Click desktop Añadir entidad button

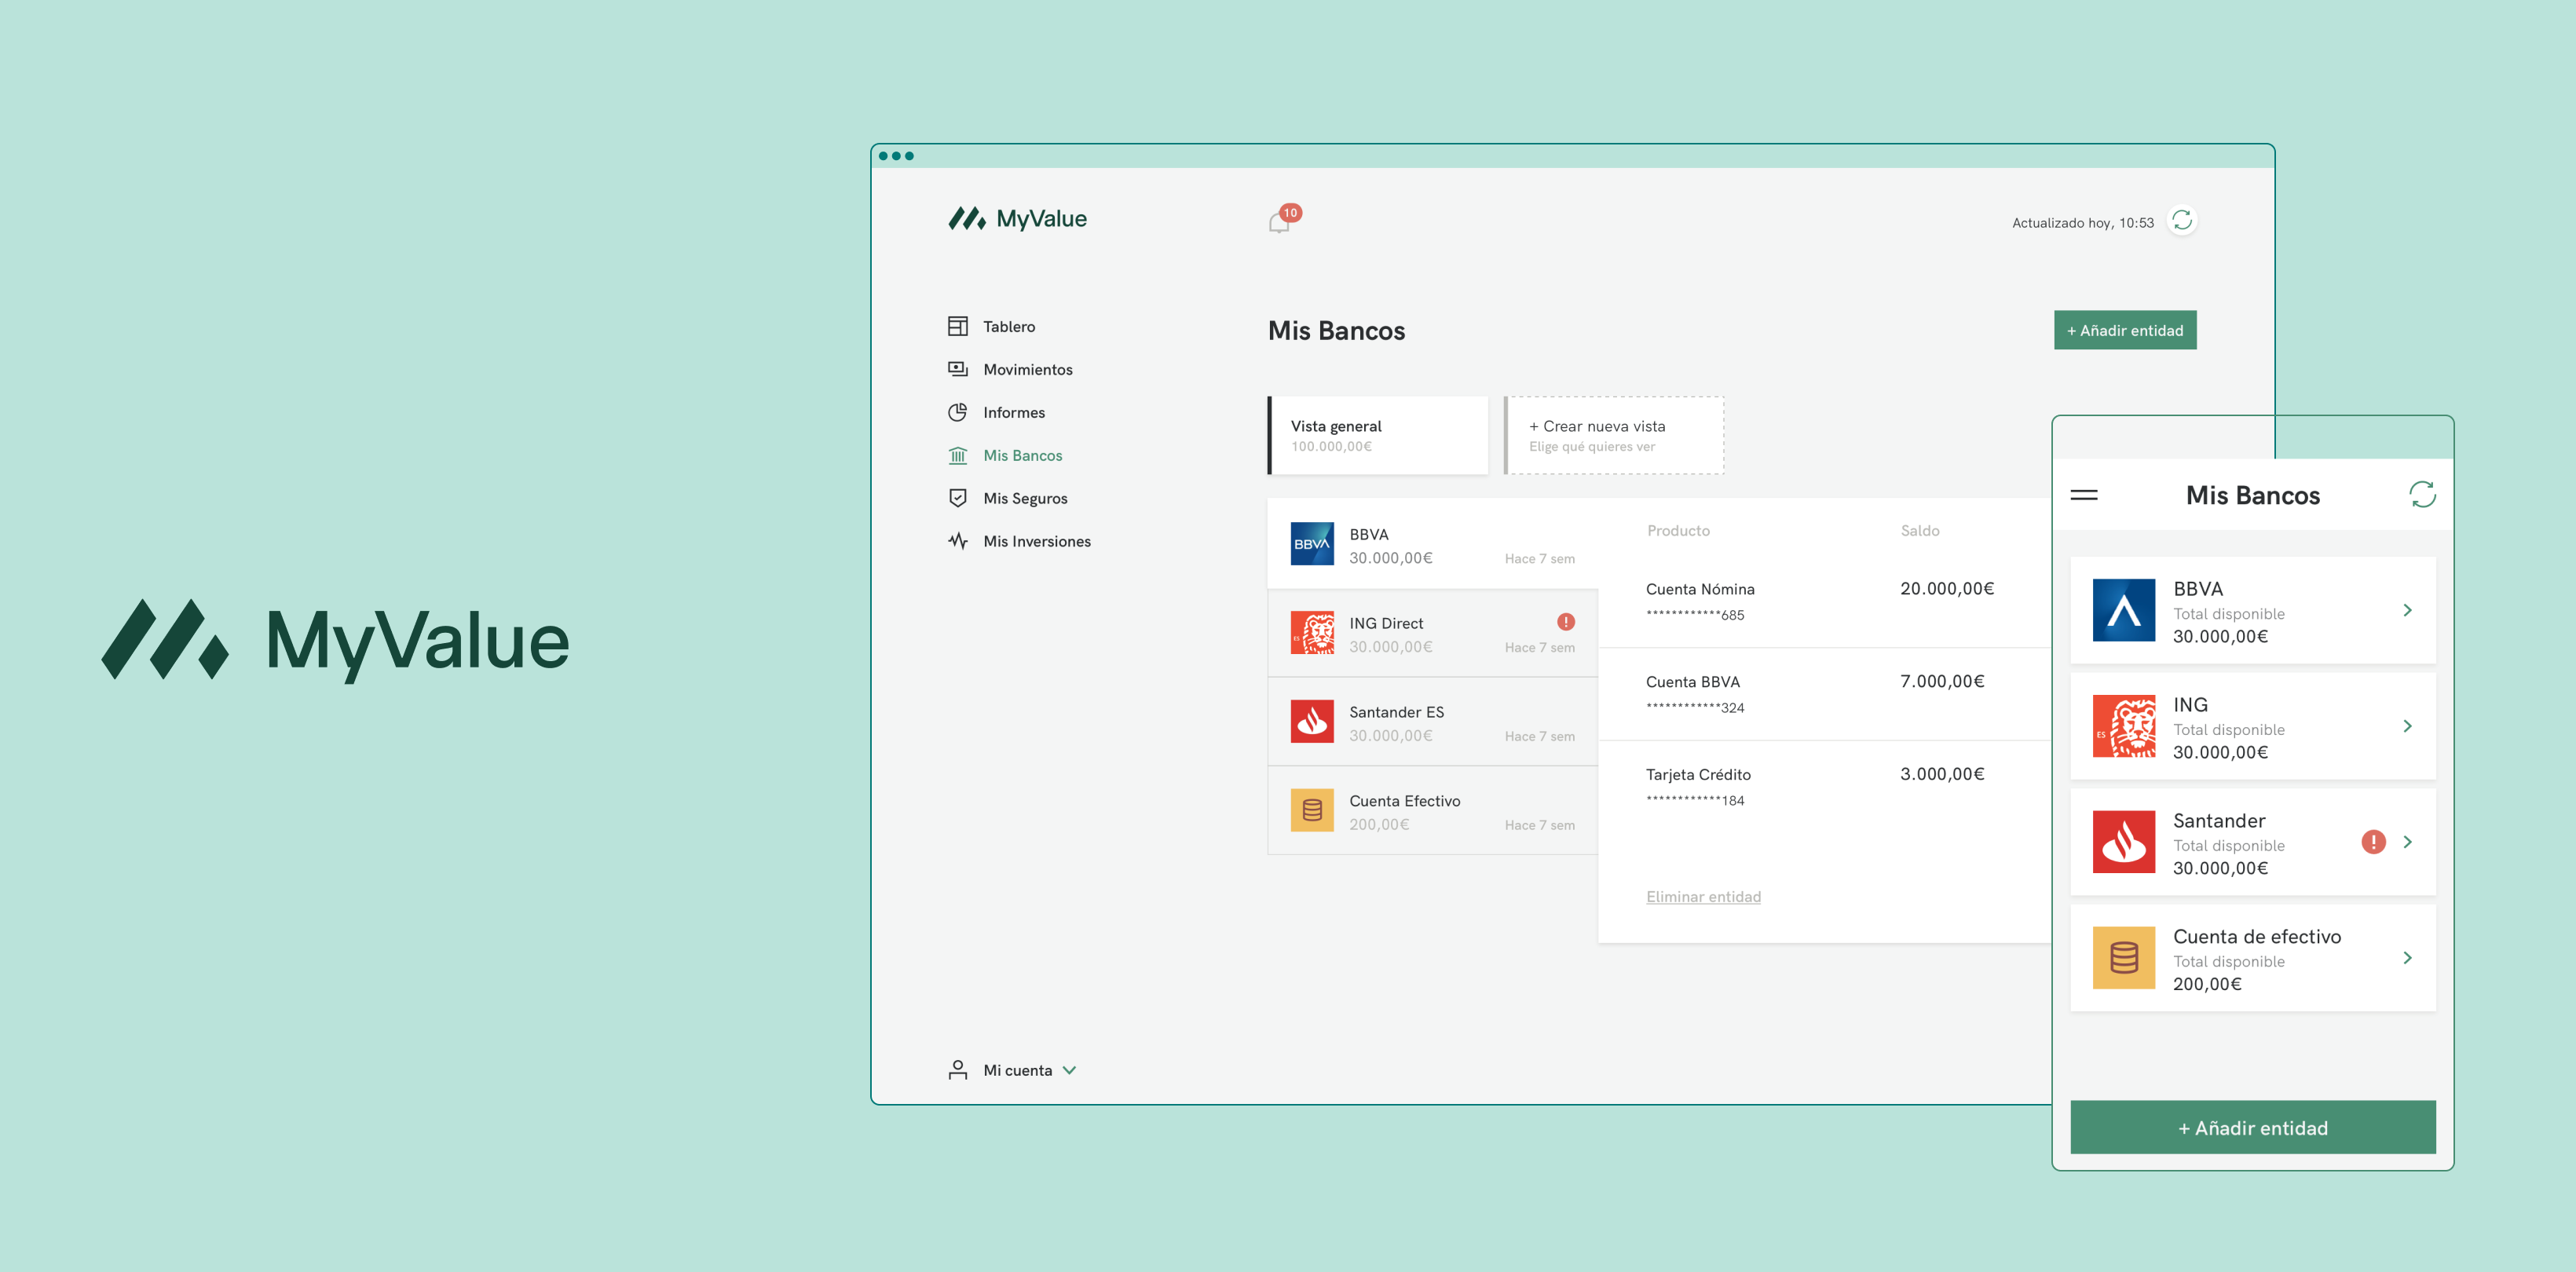[x=2124, y=330]
